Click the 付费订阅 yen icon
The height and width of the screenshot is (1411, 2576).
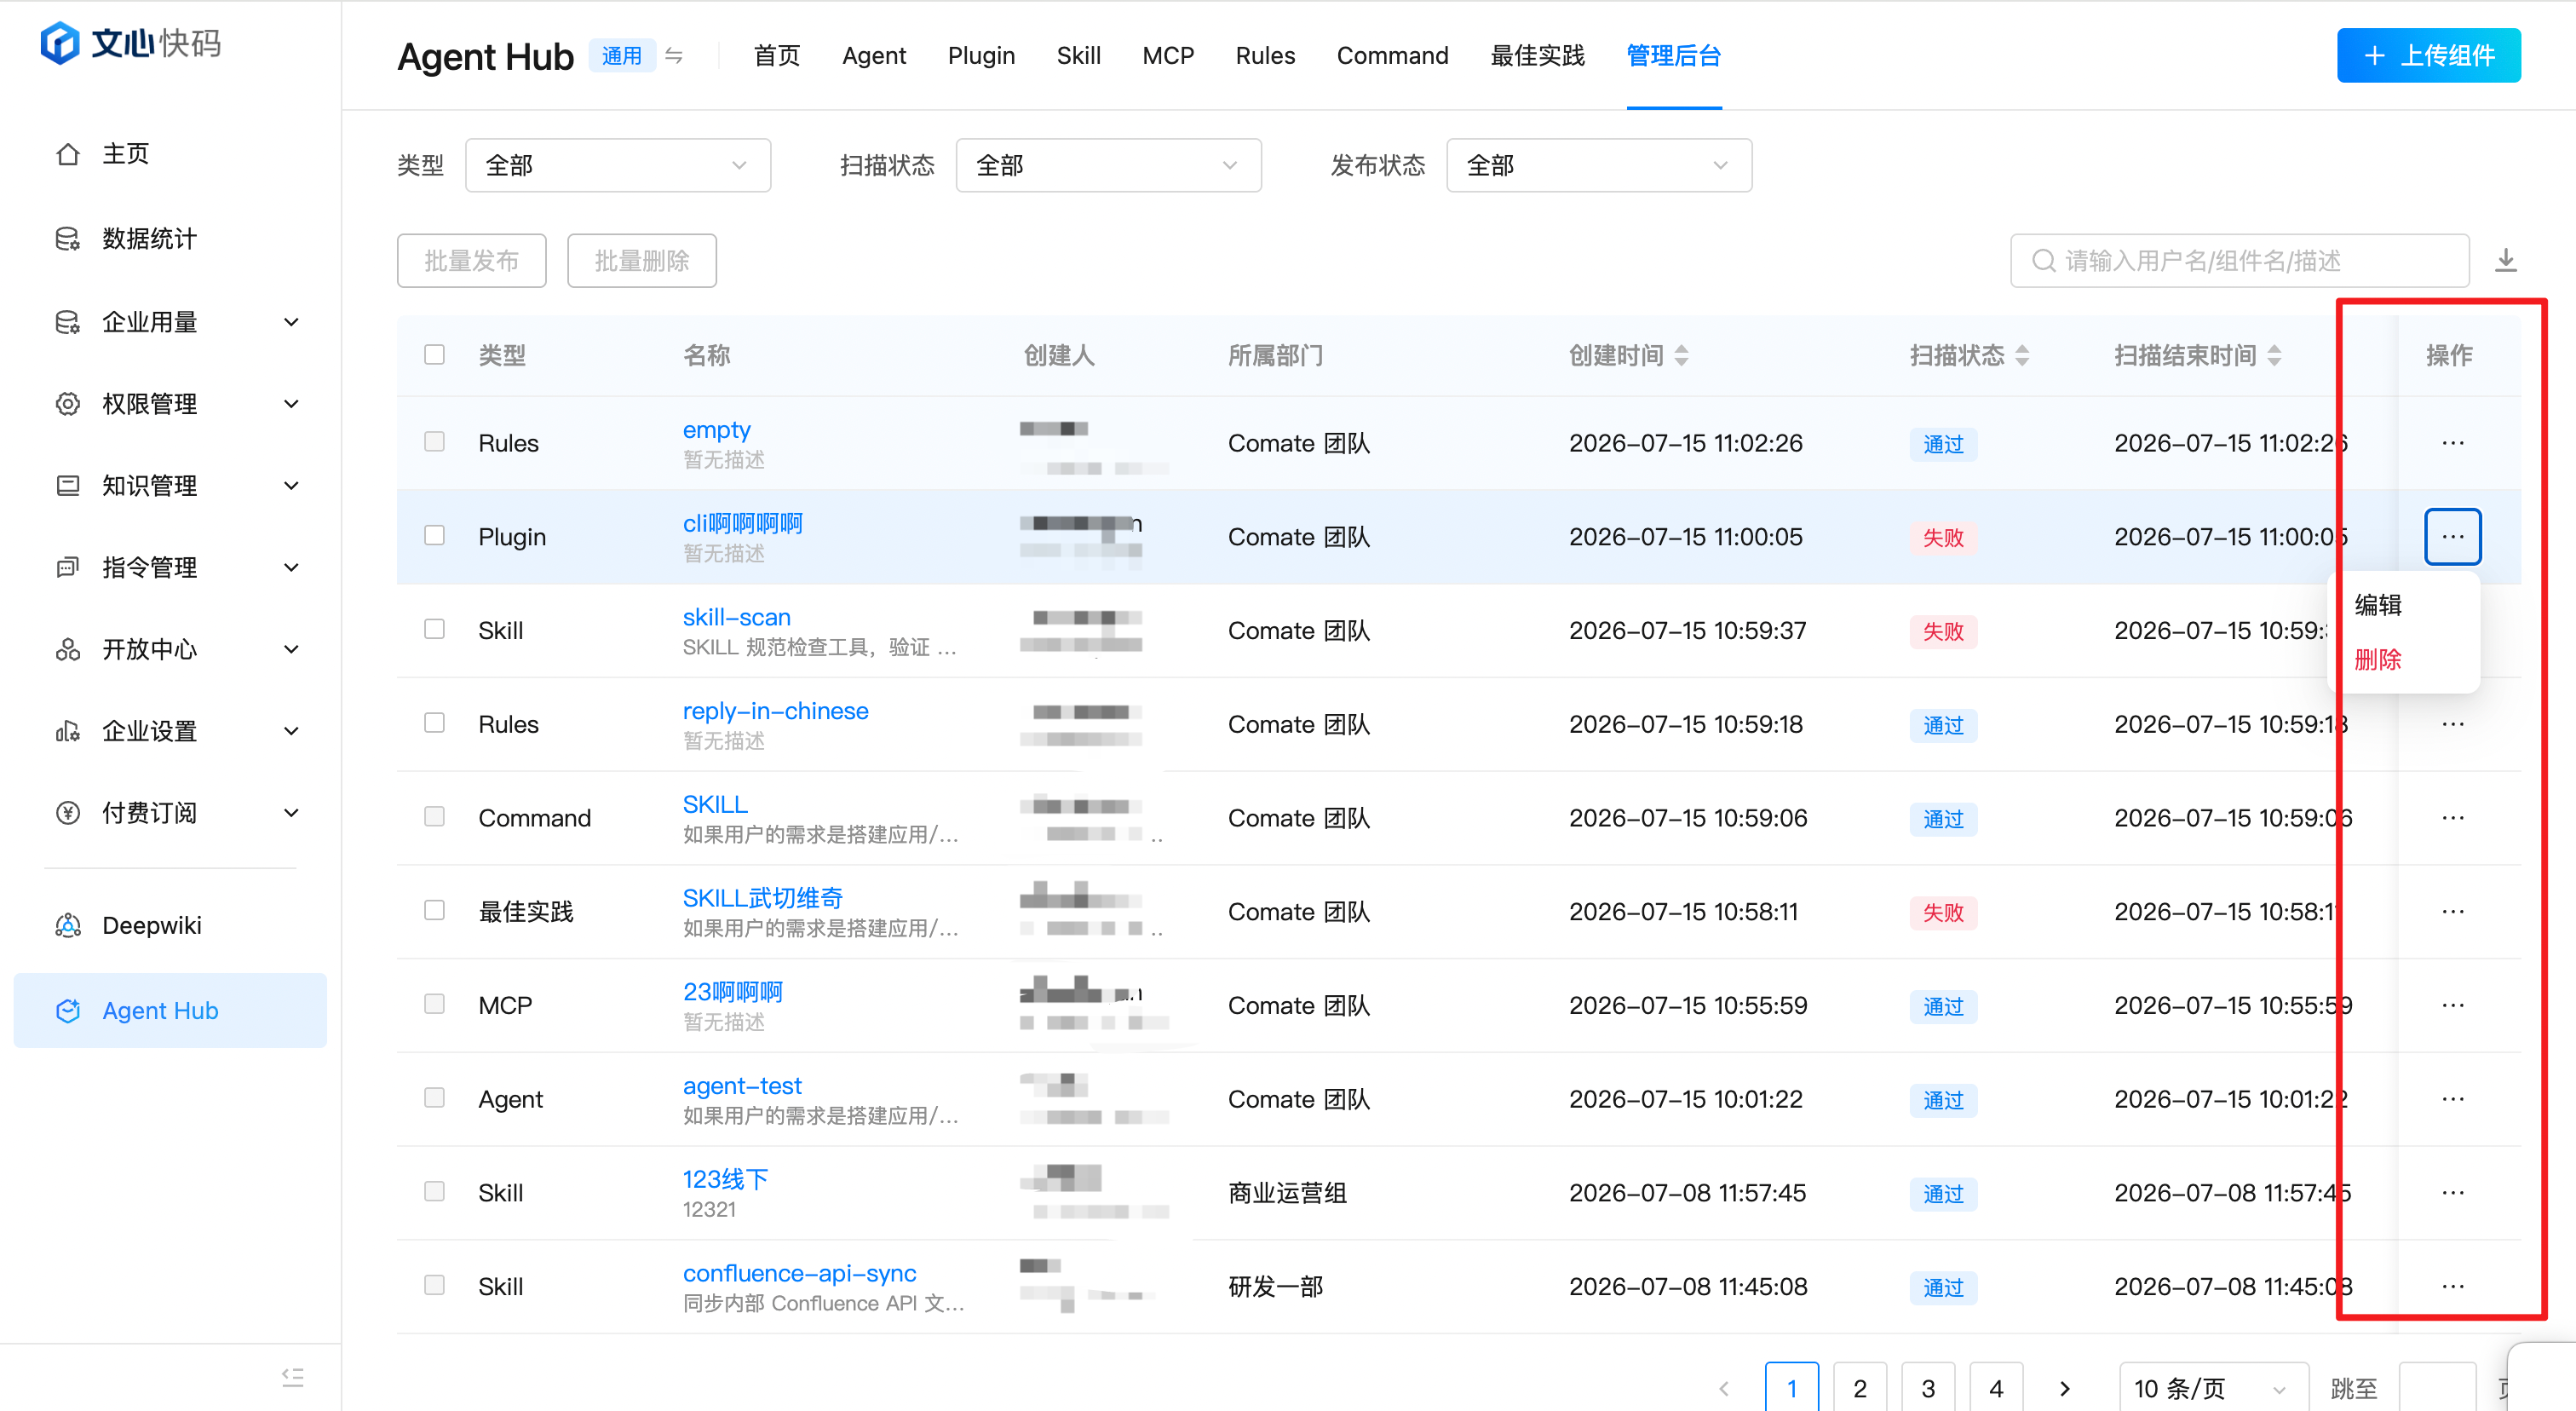tap(67, 813)
